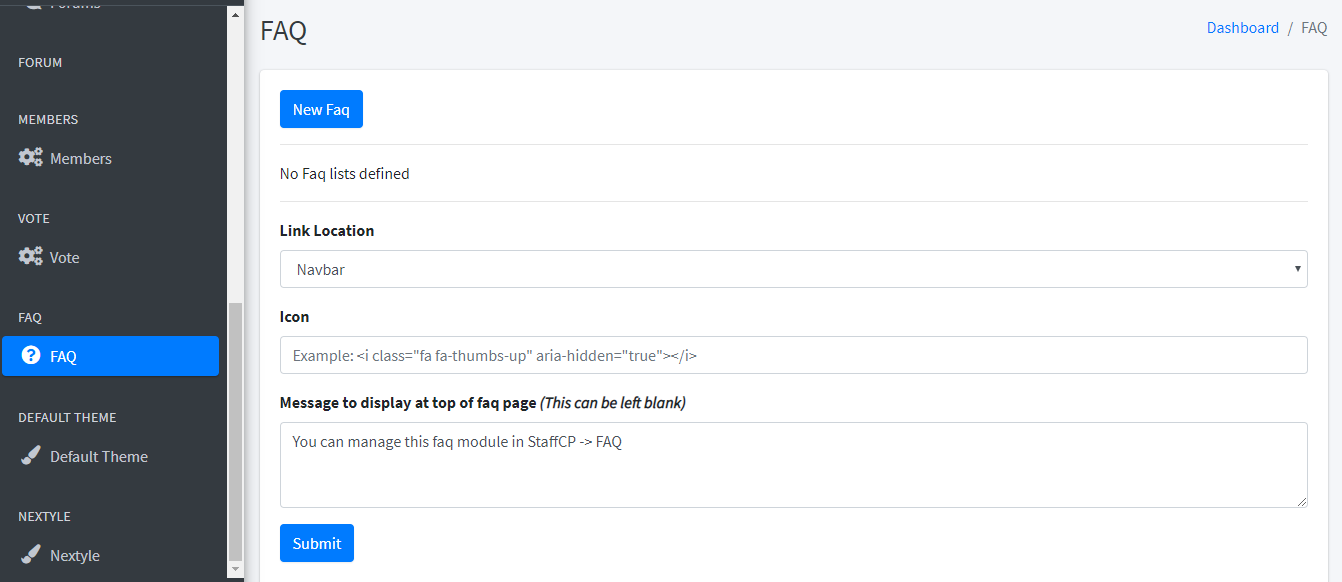
Task: Select the FAQ question mark icon
Action: coord(29,355)
